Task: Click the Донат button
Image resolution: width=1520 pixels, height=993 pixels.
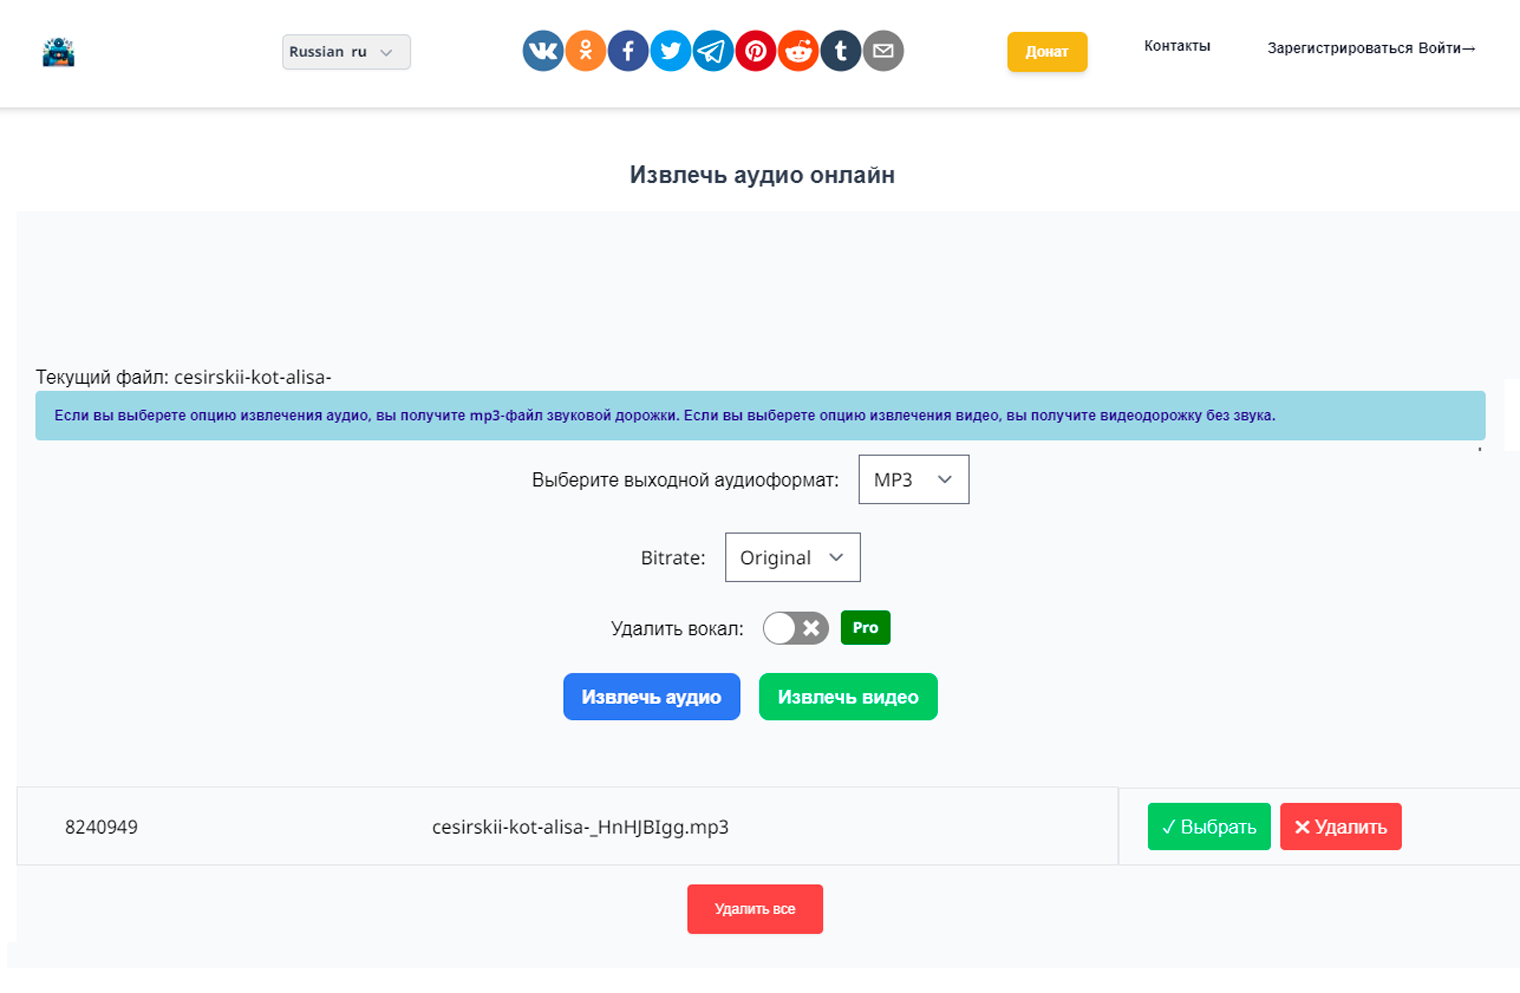Action: click(1047, 52)
